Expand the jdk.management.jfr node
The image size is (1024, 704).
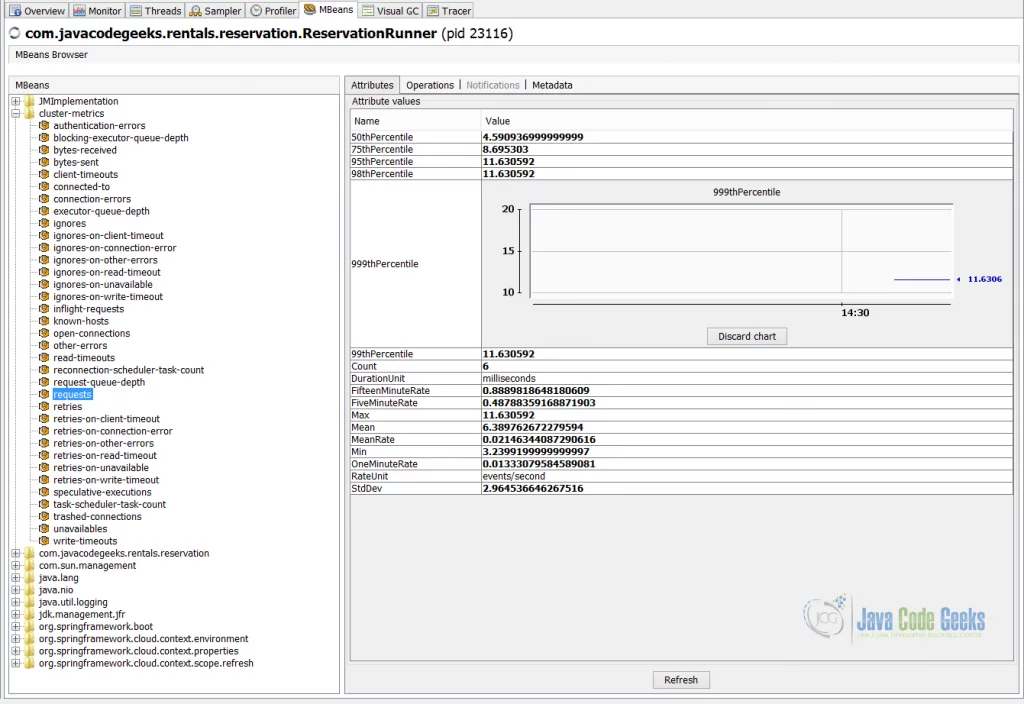pyautogui.click(x=16, y=614)
